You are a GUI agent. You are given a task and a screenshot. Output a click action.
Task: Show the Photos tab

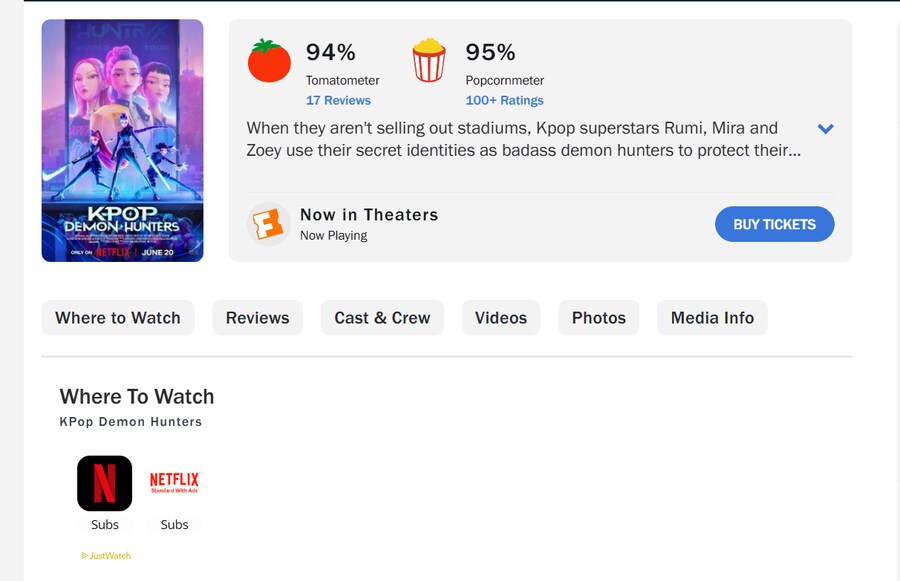(599, 318)
